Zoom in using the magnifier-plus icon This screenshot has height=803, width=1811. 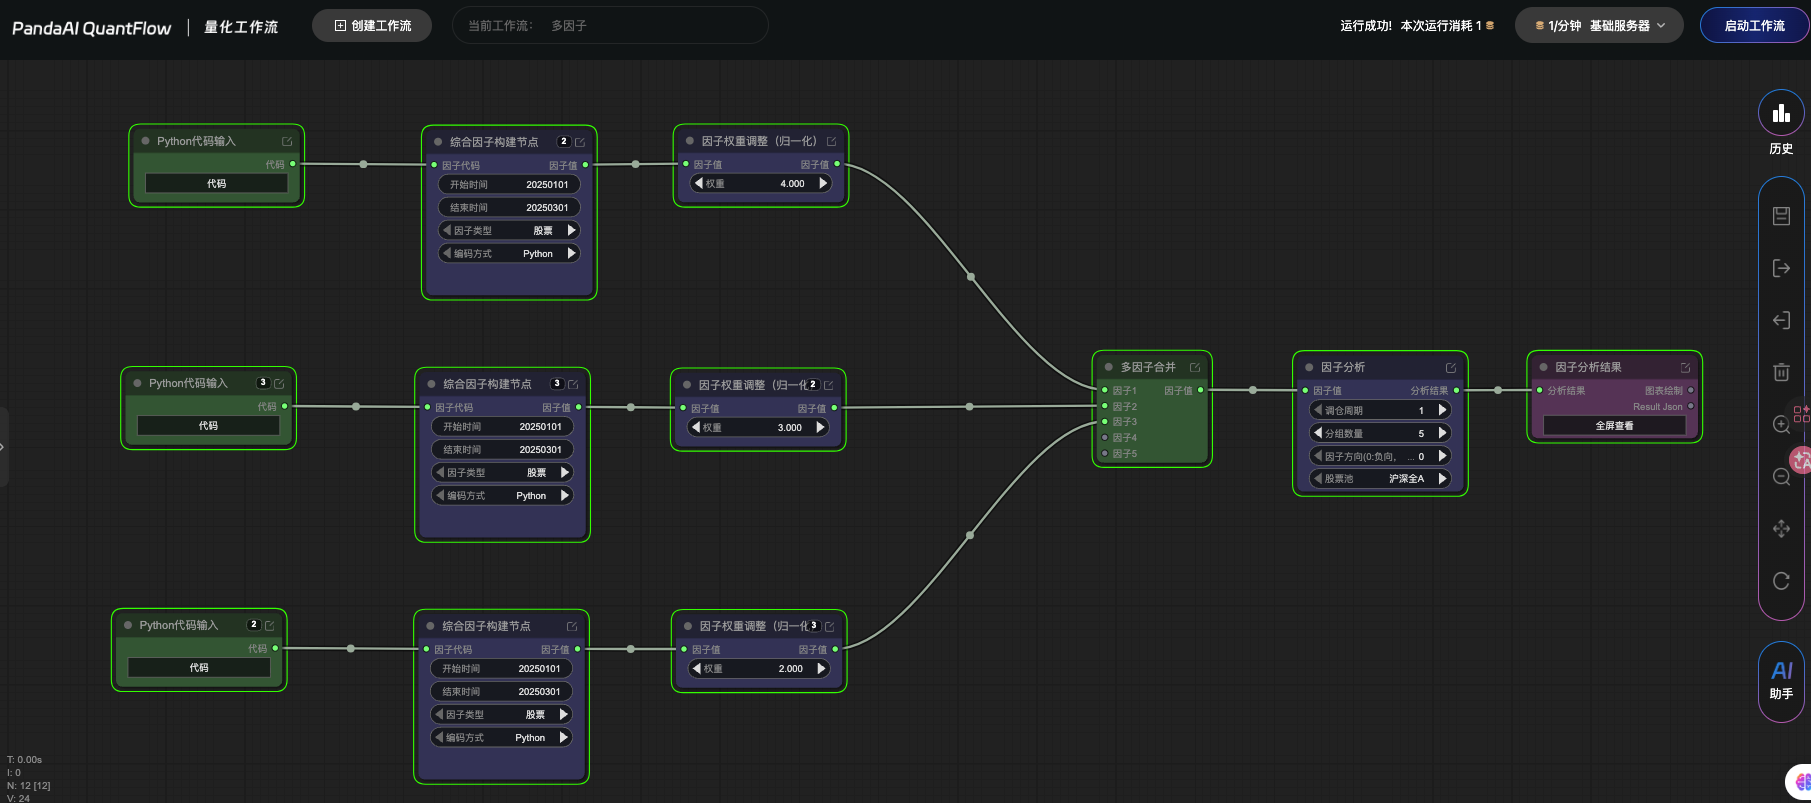point(1781,424)
